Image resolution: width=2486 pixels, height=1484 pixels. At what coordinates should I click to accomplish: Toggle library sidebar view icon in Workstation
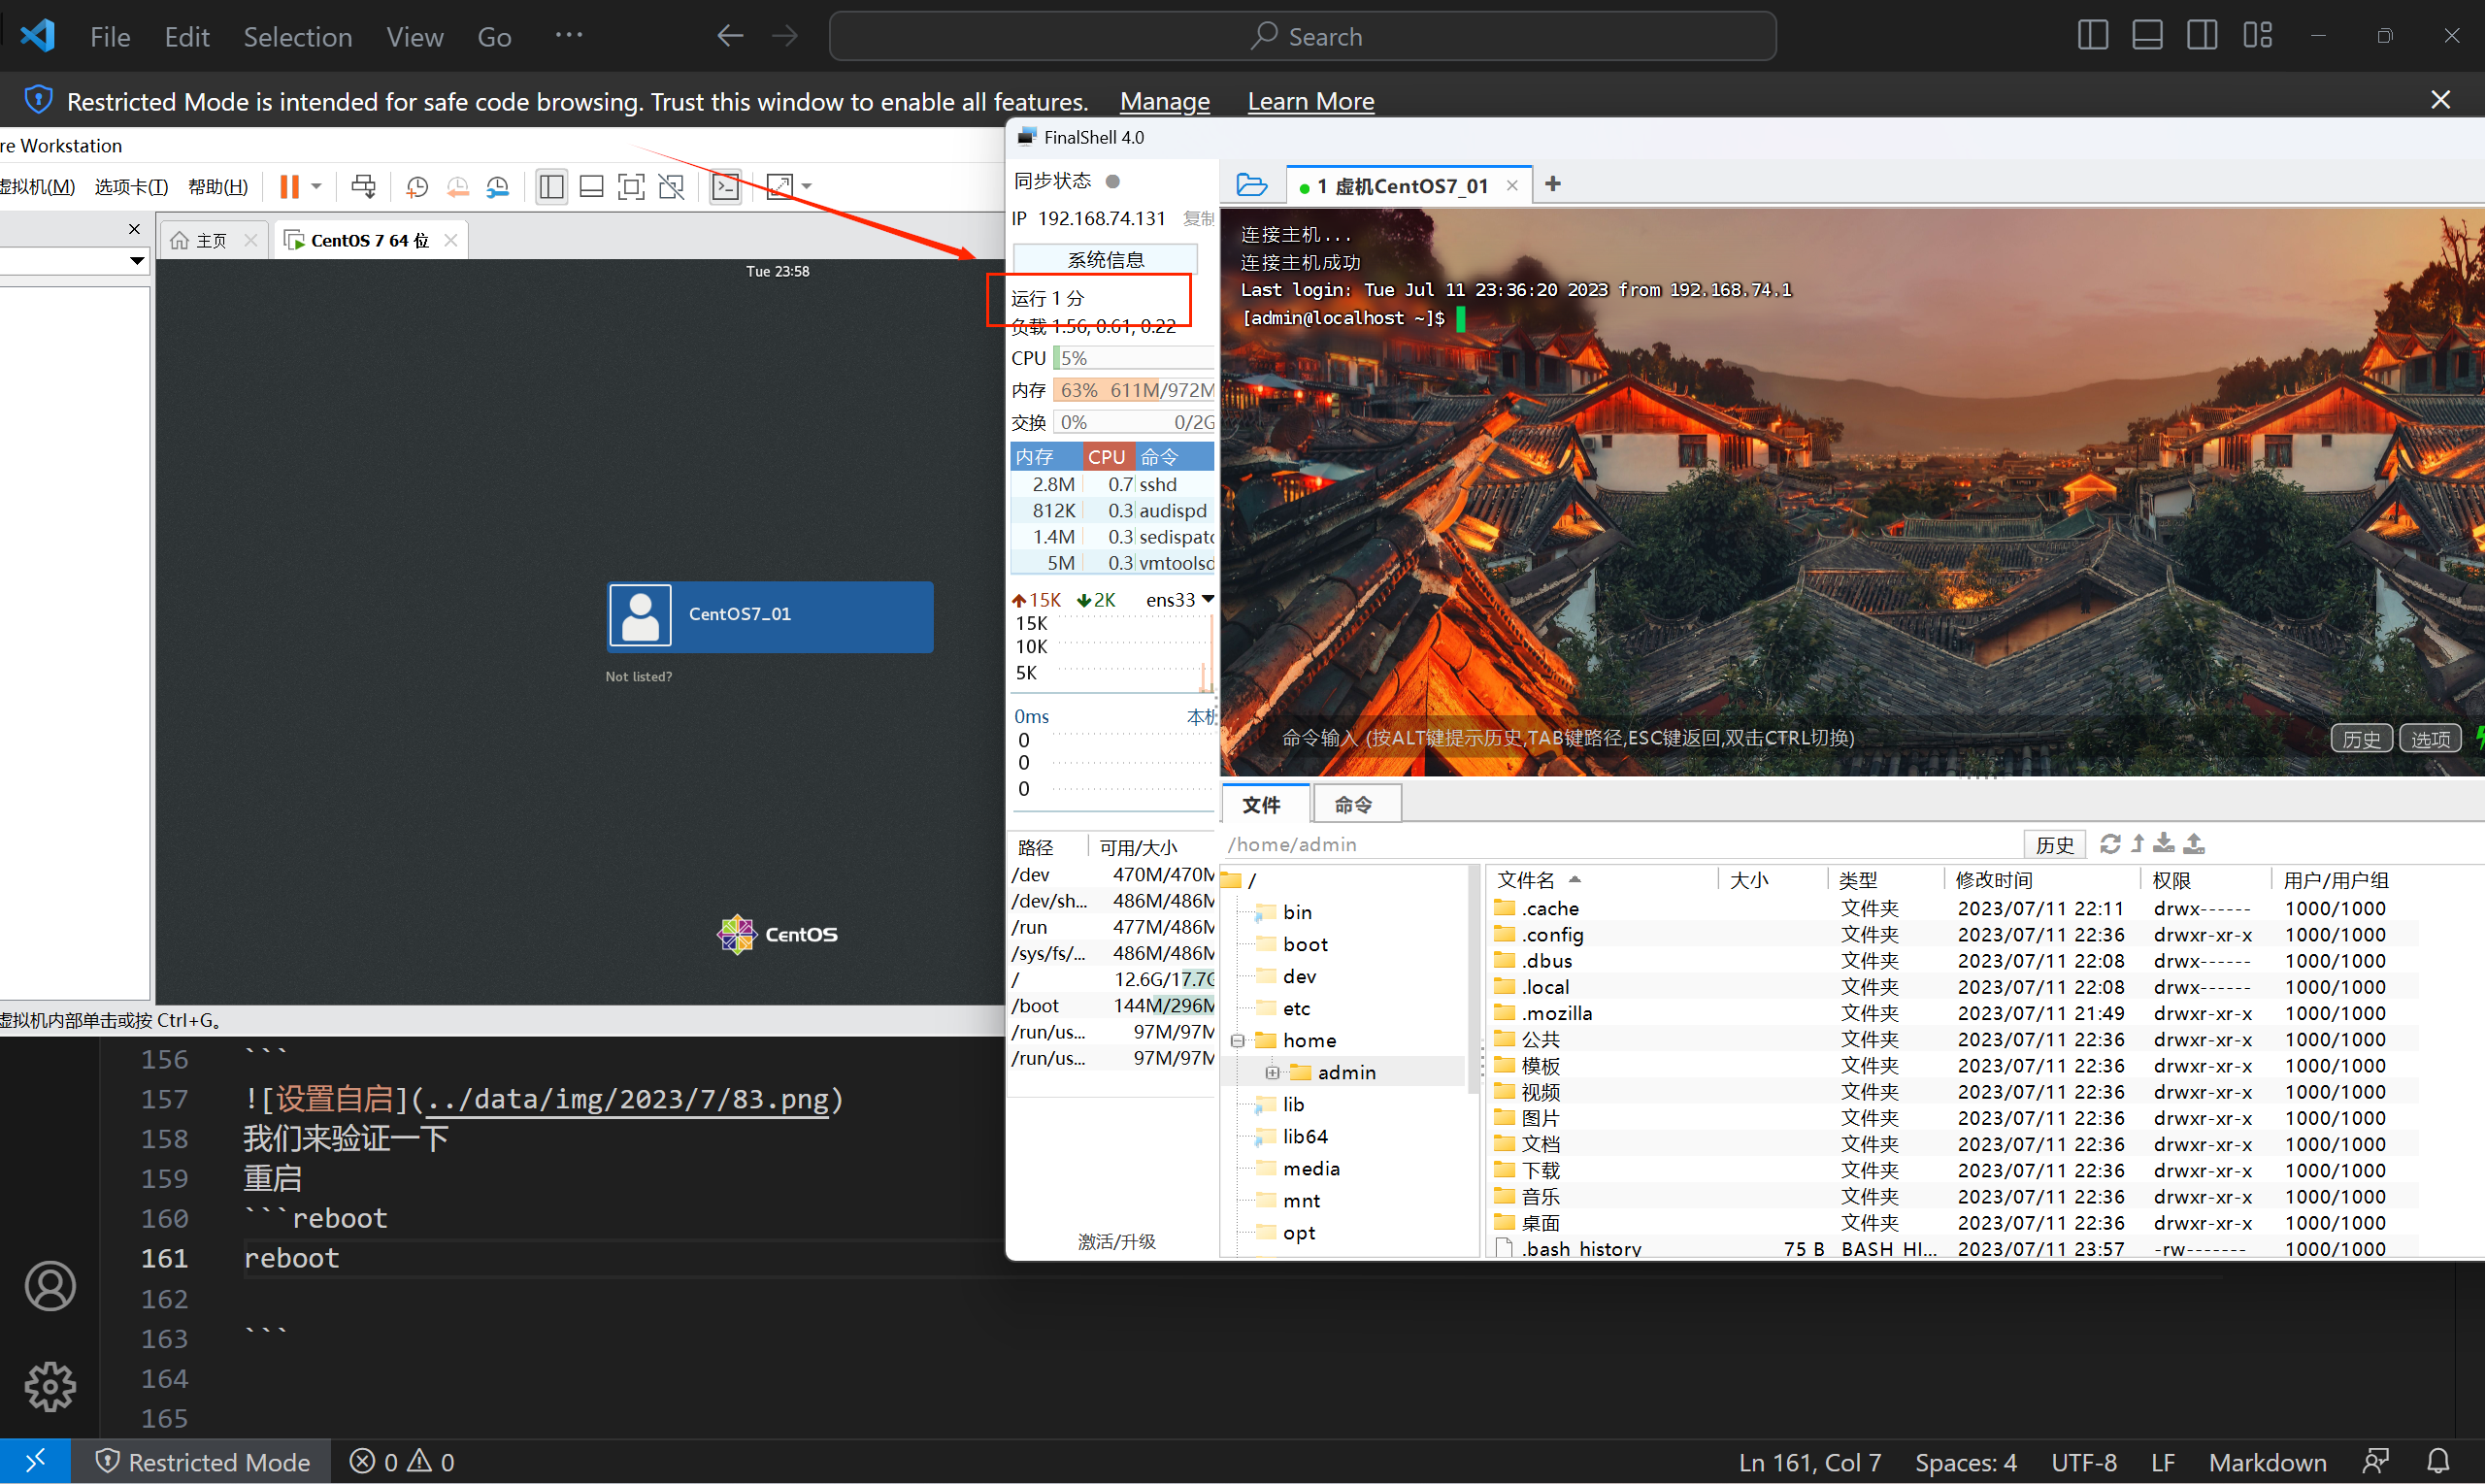(551, 186)
